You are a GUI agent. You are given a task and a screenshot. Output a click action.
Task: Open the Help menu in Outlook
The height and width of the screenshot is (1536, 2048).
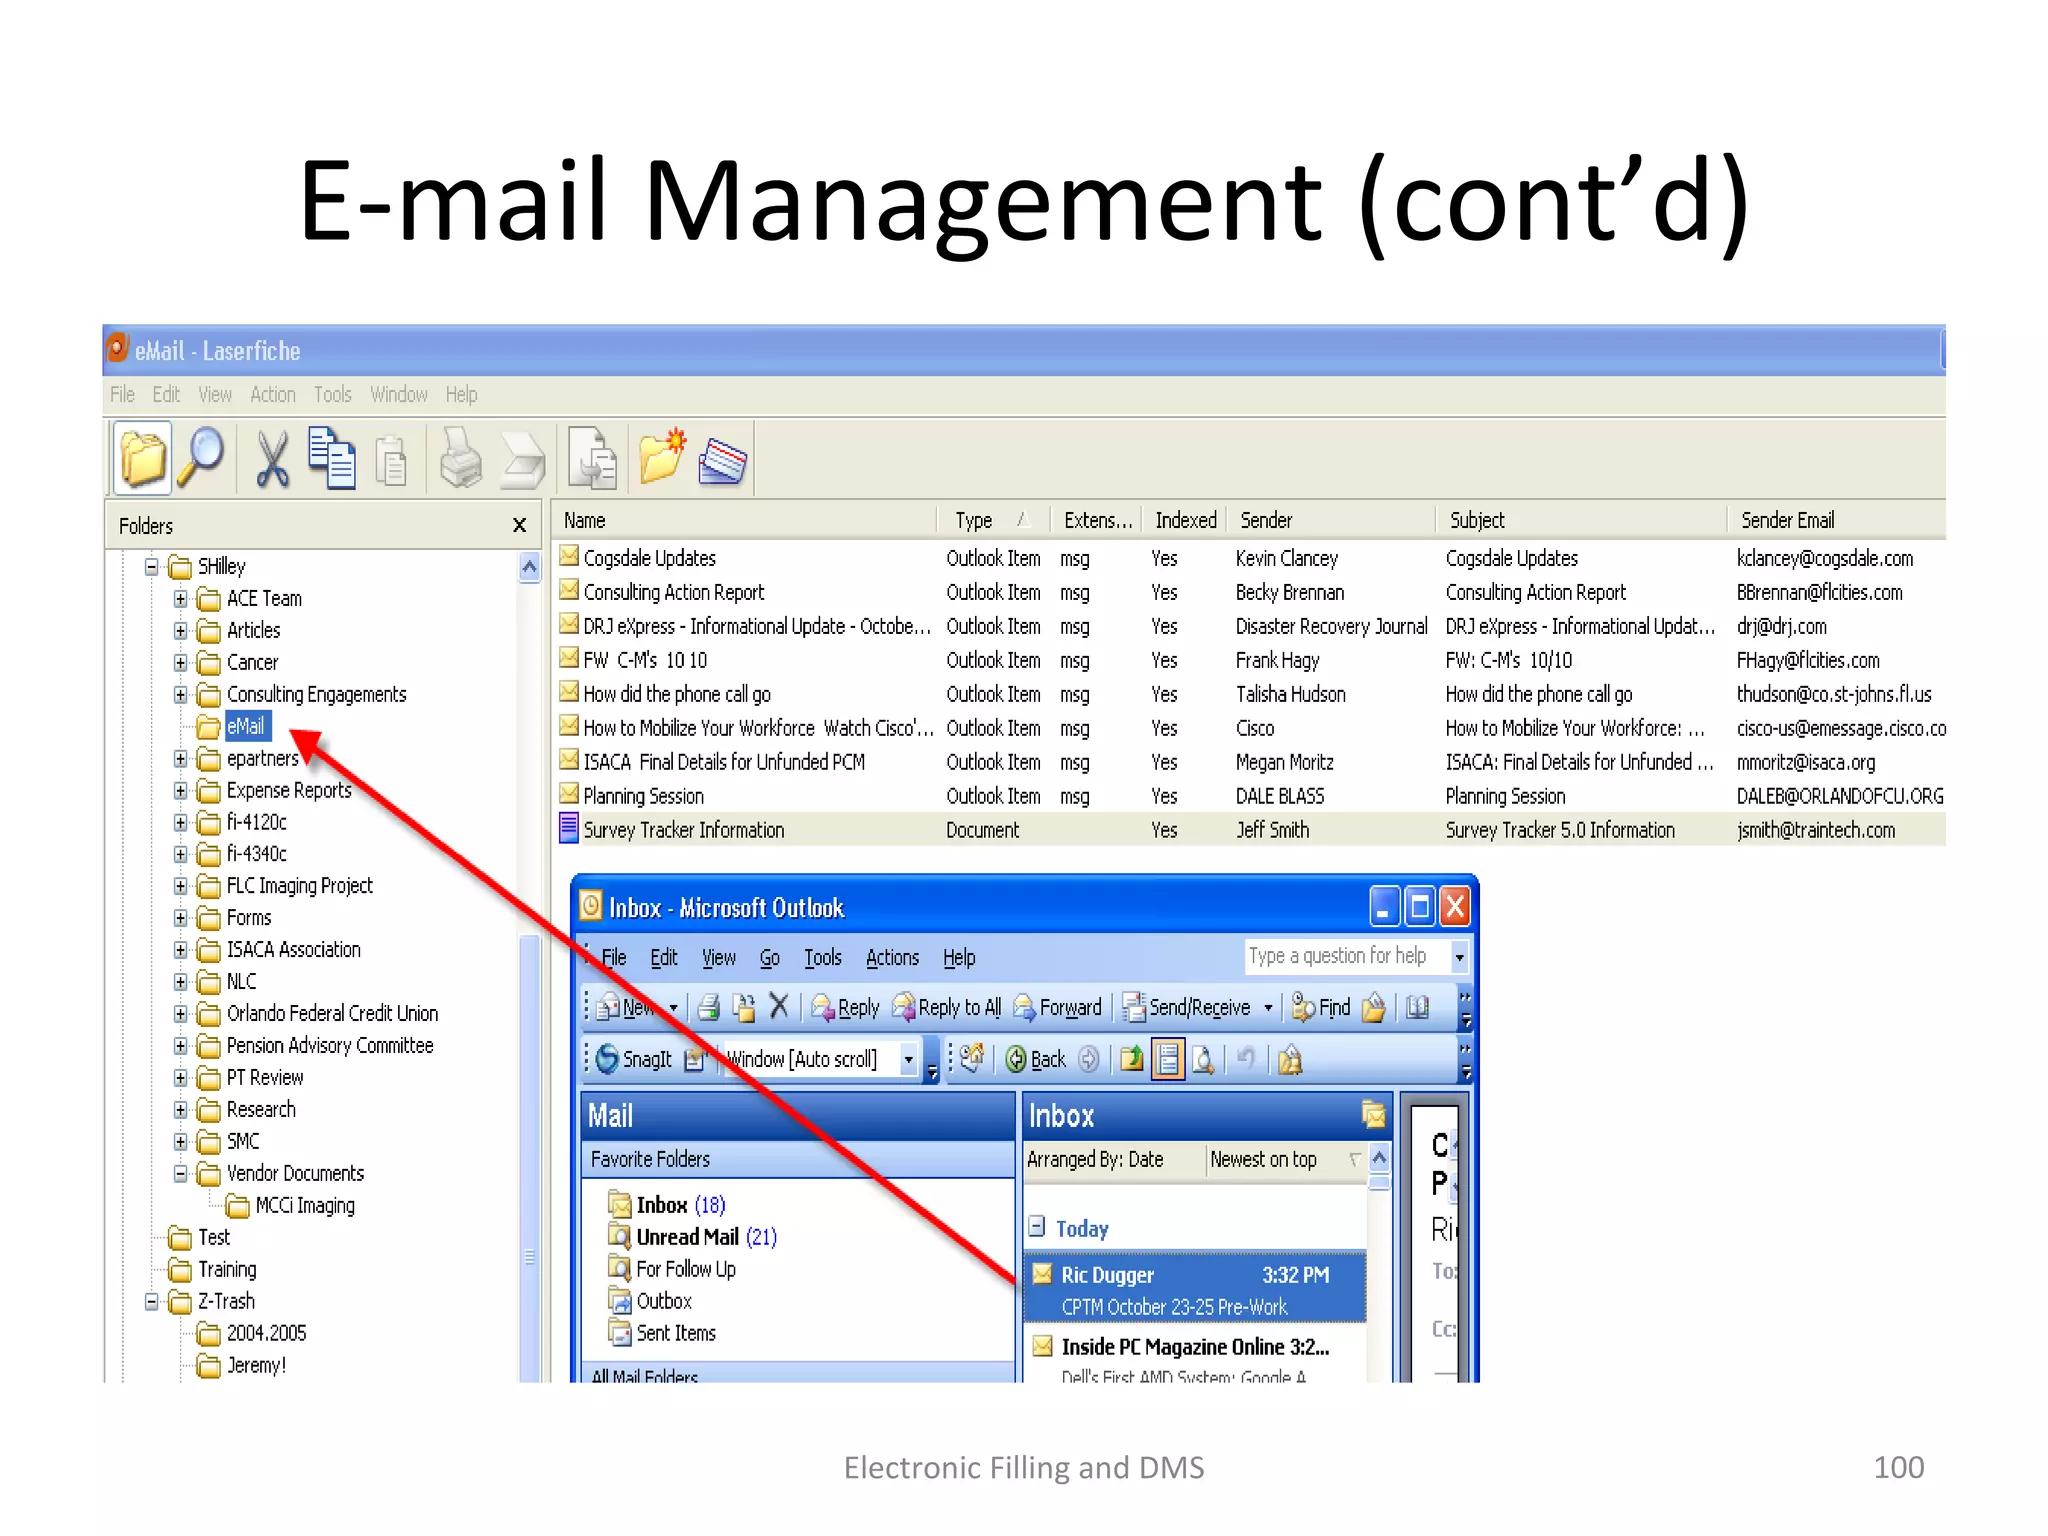(x=959, y=958)
